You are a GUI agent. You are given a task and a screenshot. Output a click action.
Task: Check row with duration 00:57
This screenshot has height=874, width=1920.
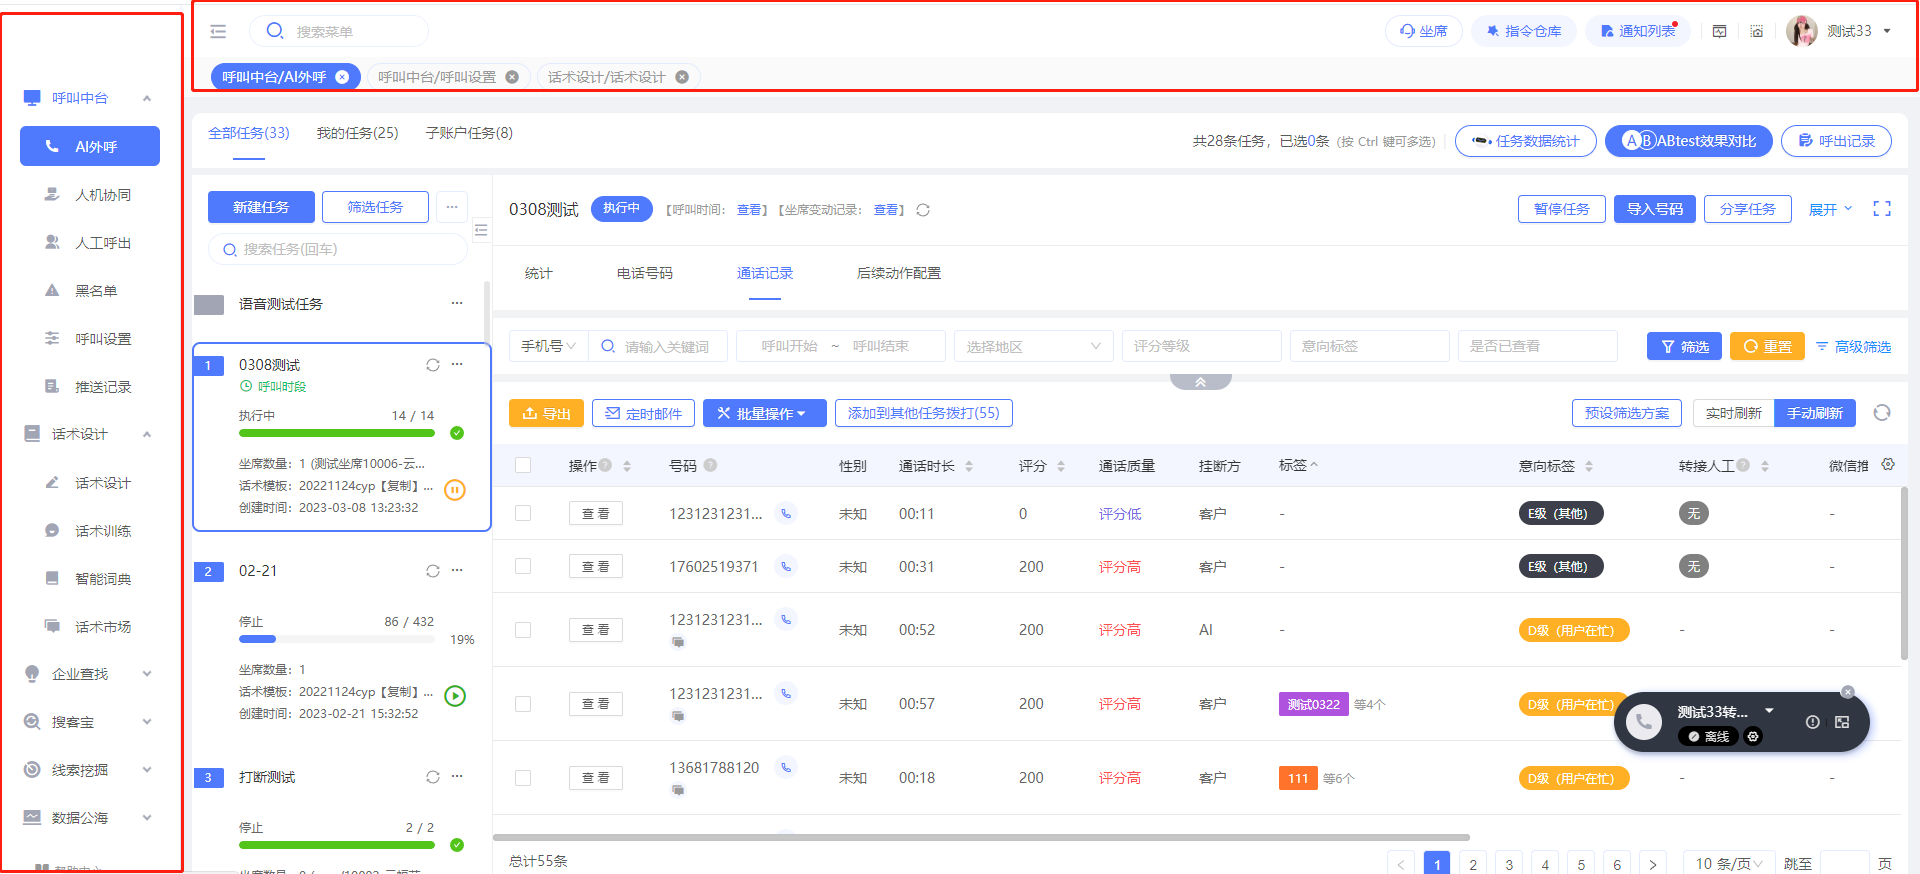[x=523, y=704]
